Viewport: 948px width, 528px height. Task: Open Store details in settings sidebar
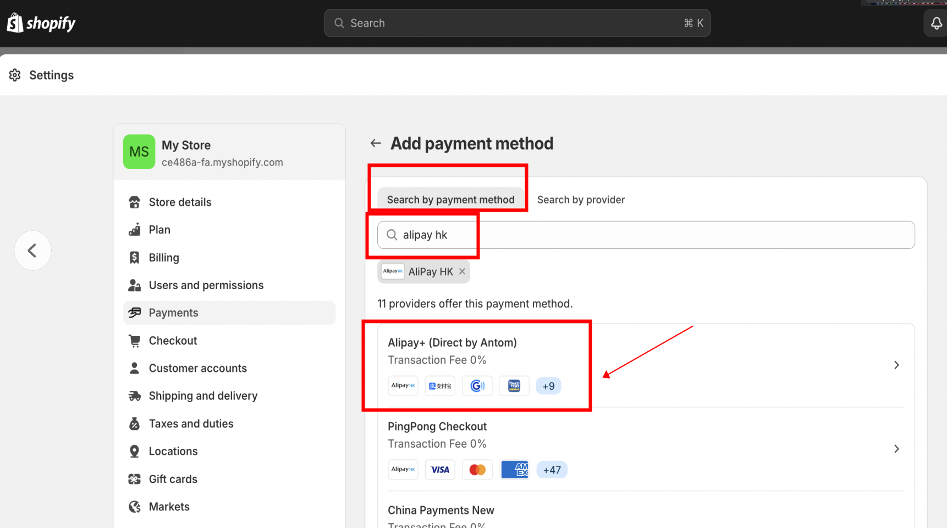tap(180, 202)
